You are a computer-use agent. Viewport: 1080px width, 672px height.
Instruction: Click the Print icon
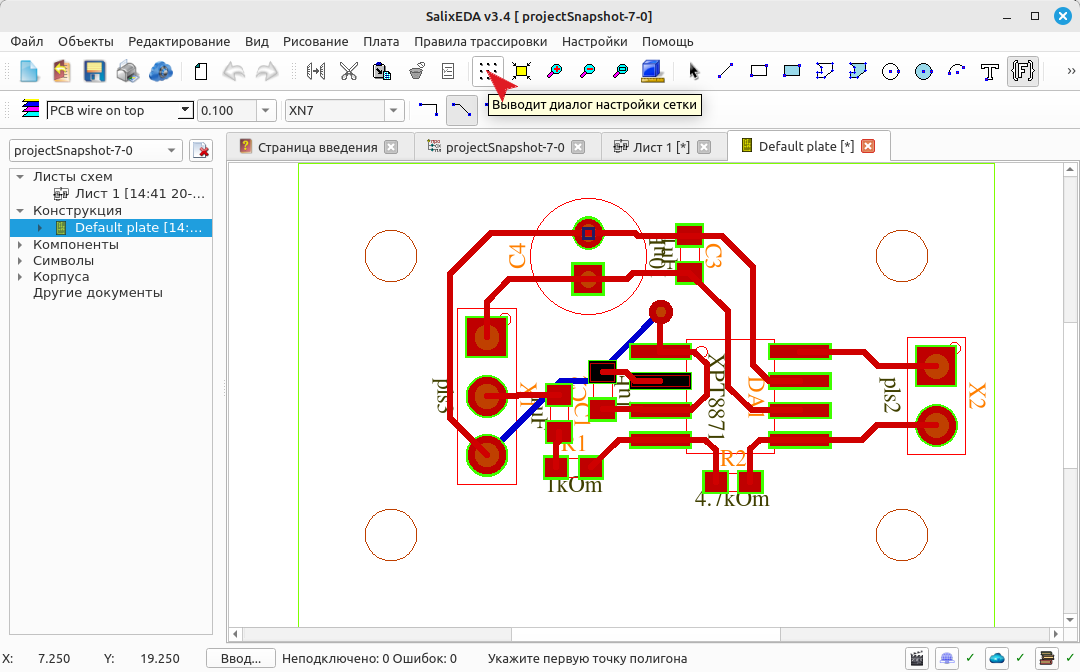(x=127, y=71)
